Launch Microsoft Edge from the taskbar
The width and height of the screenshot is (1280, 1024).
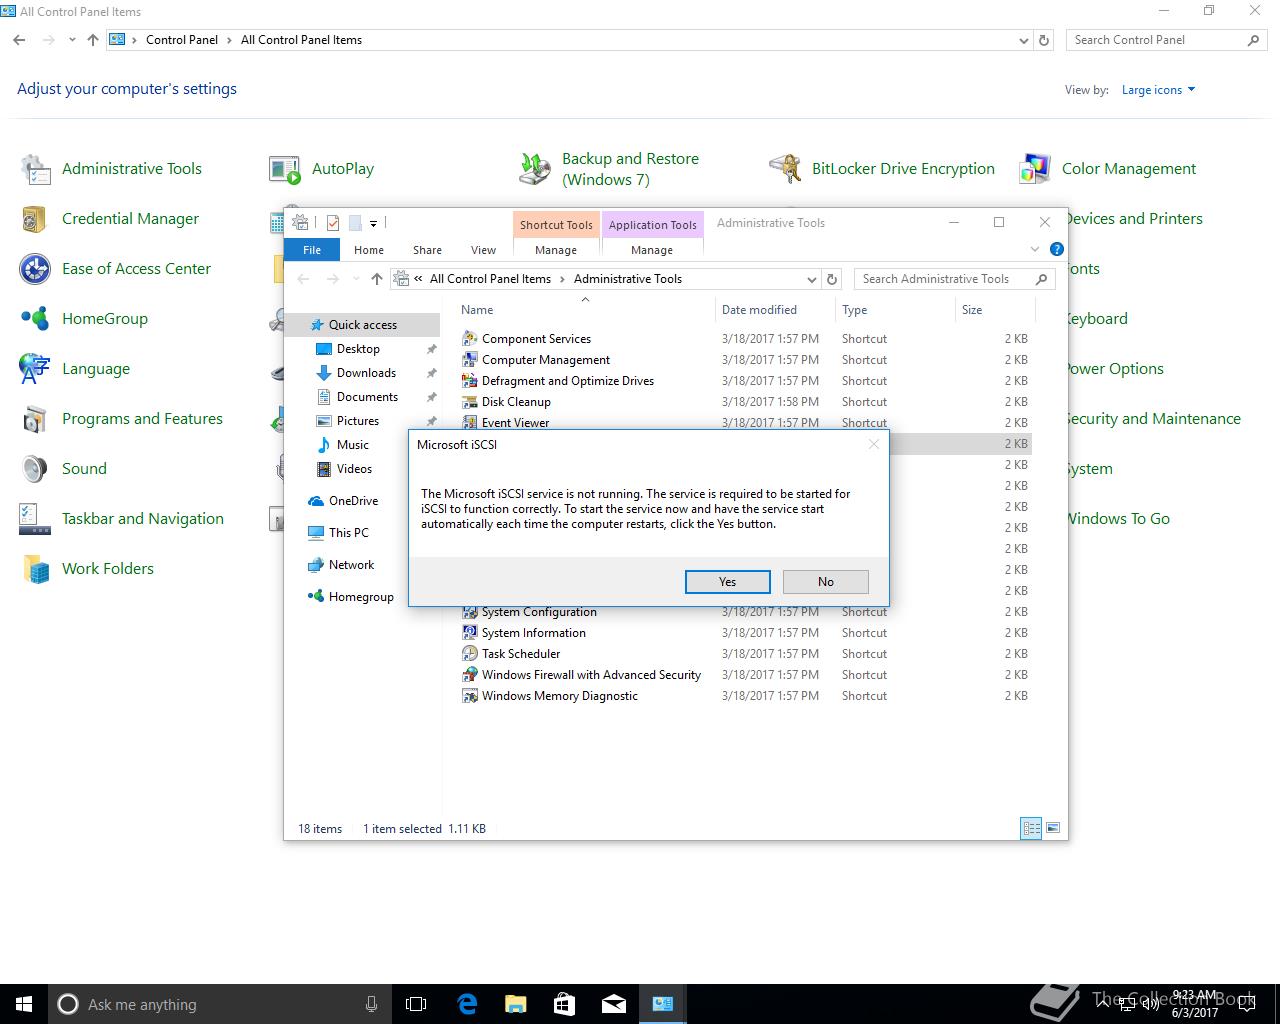click(467, 1004)
